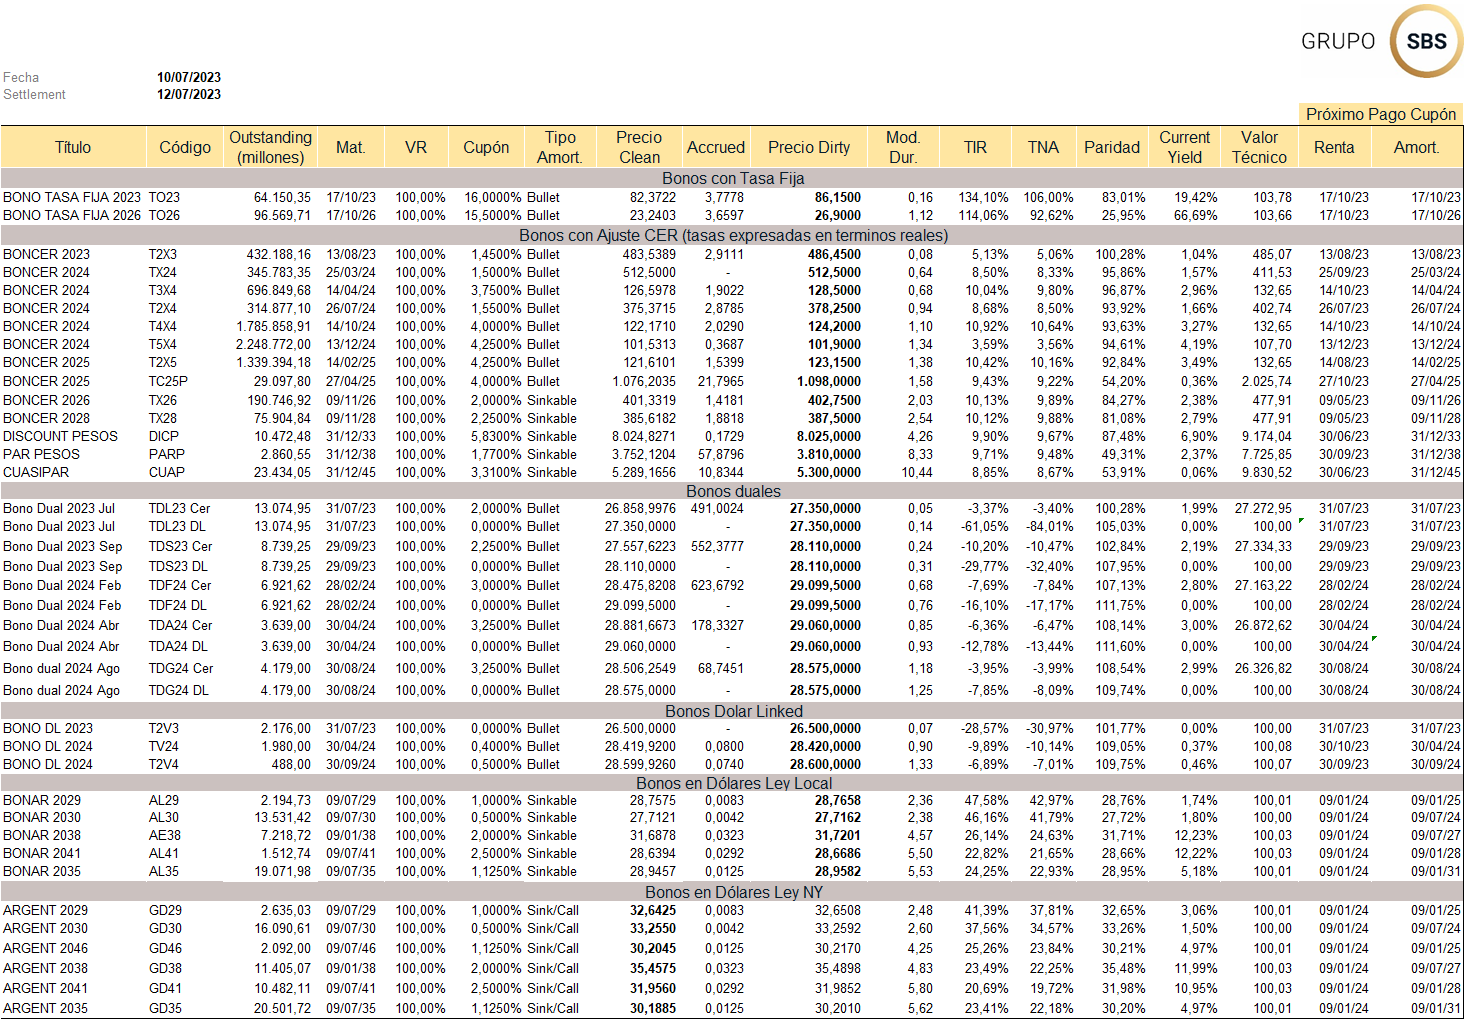Click the Título column header
Viewport: 1464px width, 1019px height.
tap(73, 147)
